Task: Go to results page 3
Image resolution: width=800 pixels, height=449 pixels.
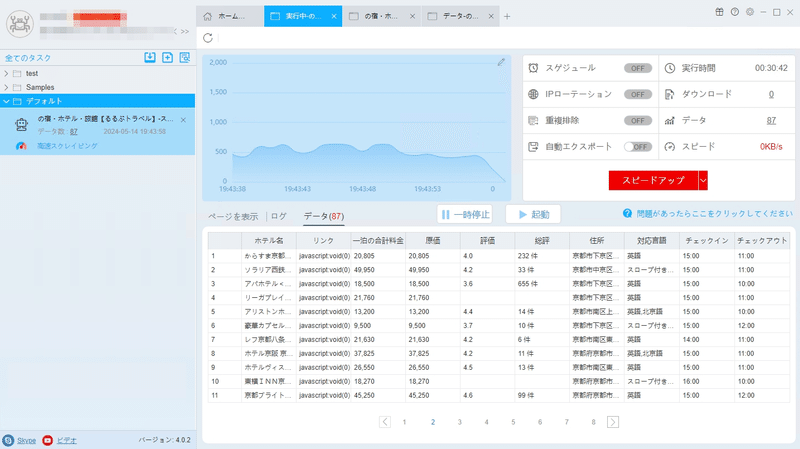Action: point(460,422)
